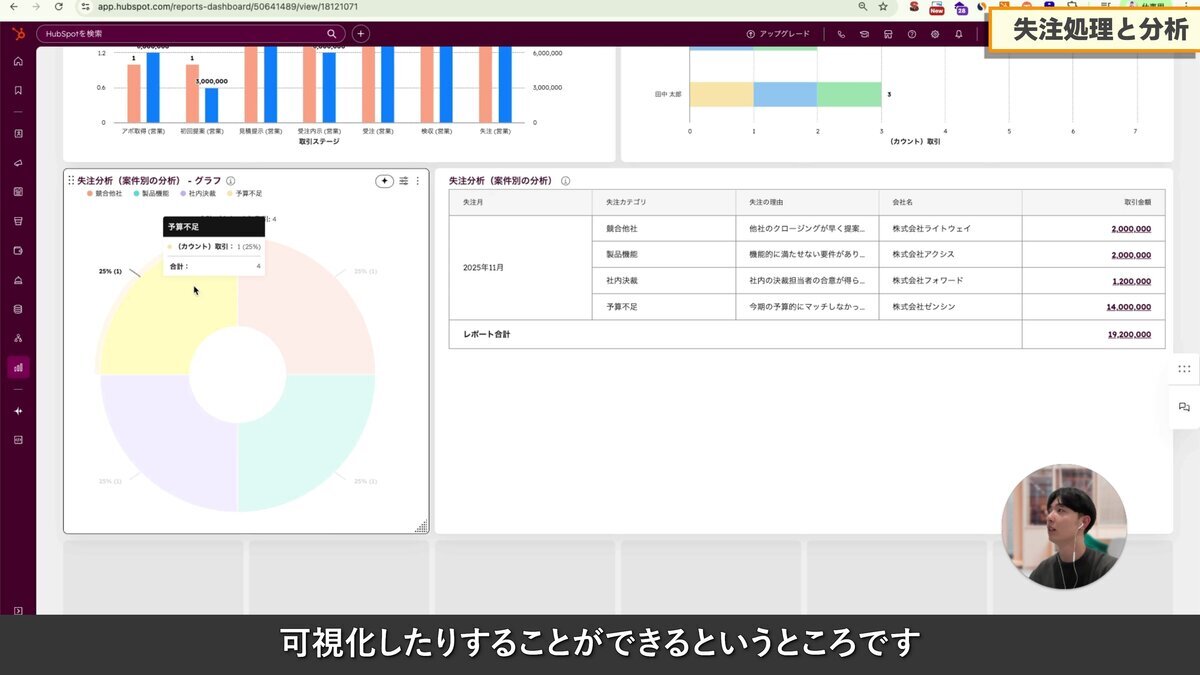The image size is (1200, 675).
Task: Toggle the 社内決裁 legend item
Action: pyautogui.click(x=200, y=192)
